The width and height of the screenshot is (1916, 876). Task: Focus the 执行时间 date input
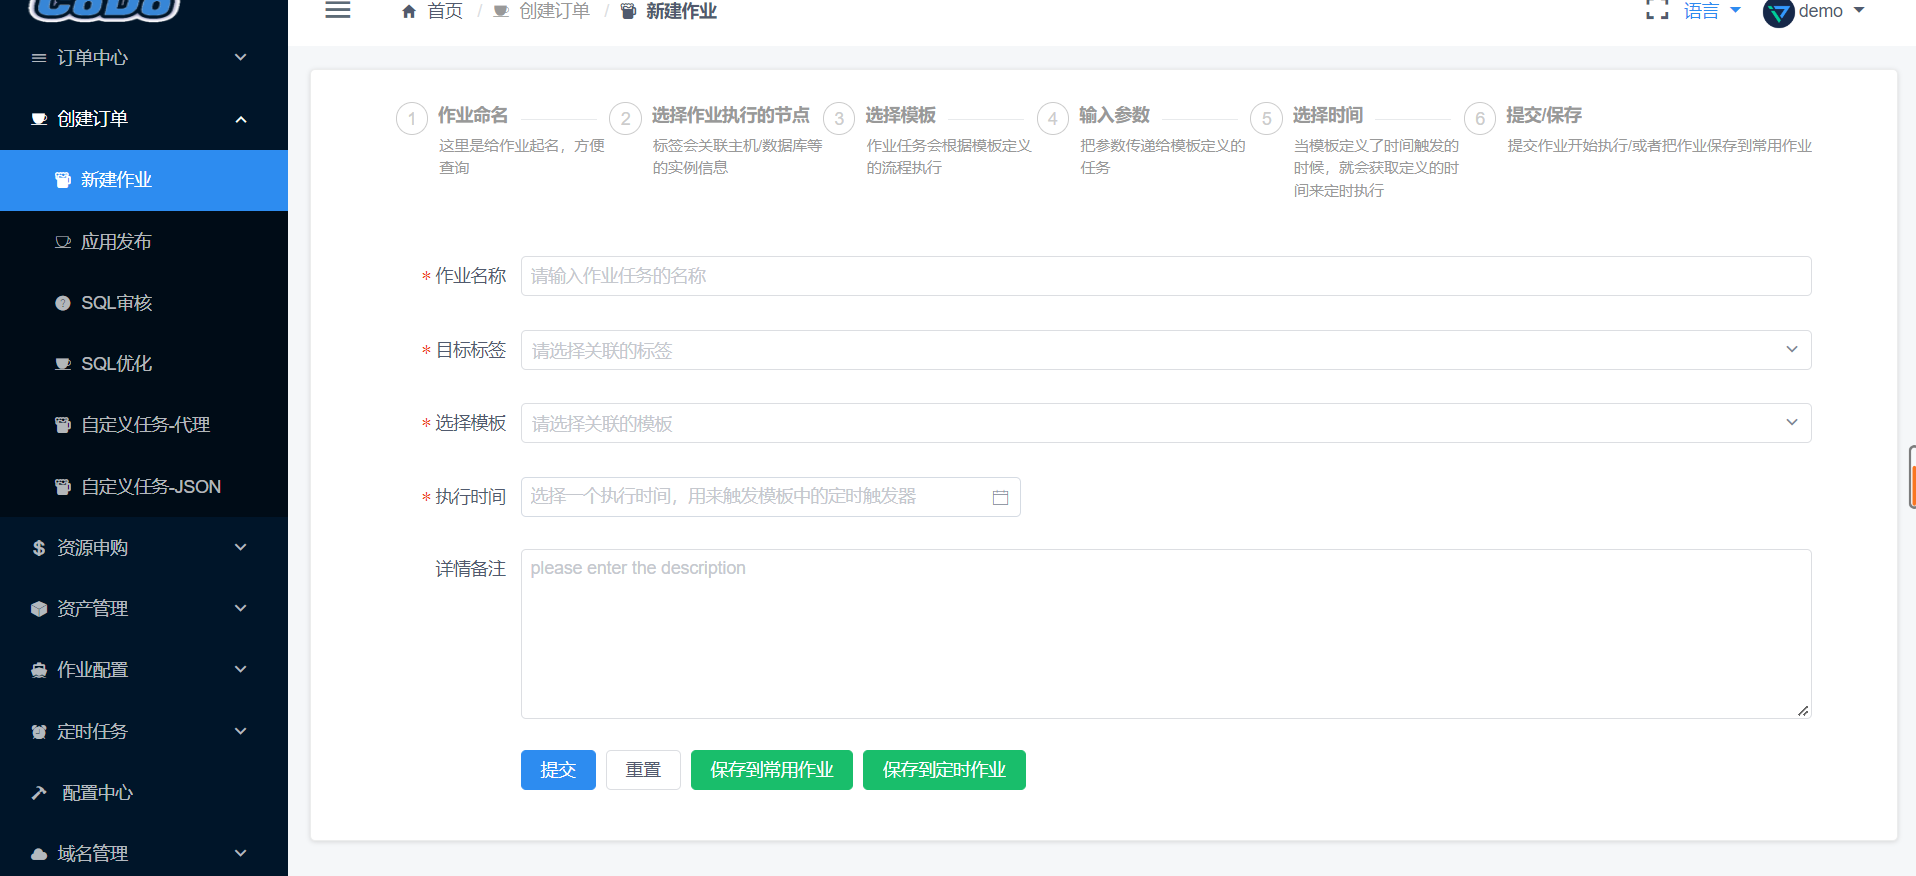pyautogui.click(x=770, y=497)
